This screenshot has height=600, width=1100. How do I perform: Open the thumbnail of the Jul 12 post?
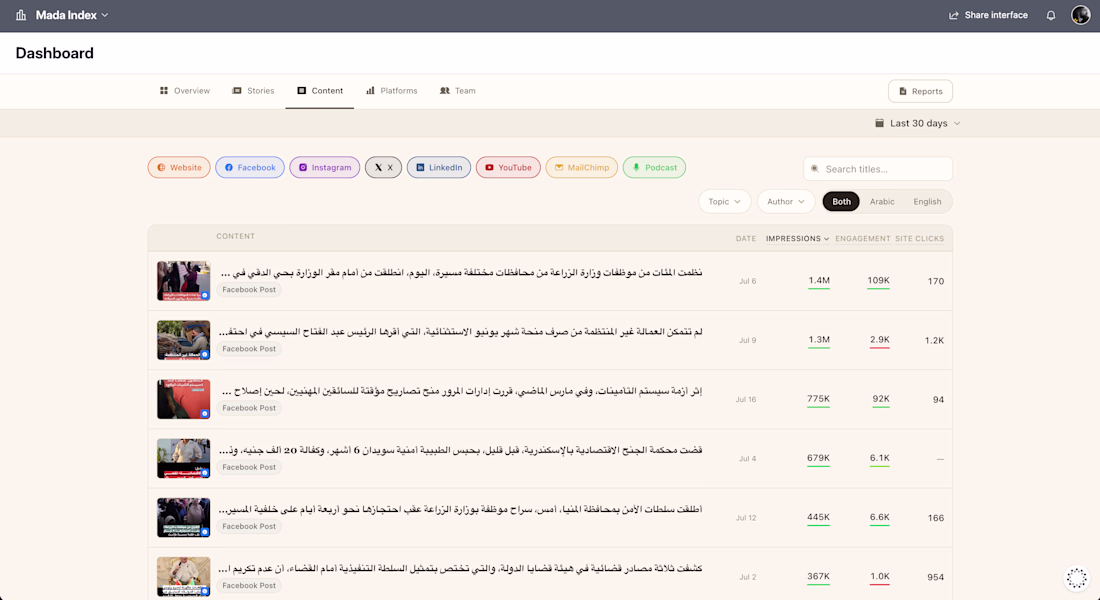click(183, 517)
